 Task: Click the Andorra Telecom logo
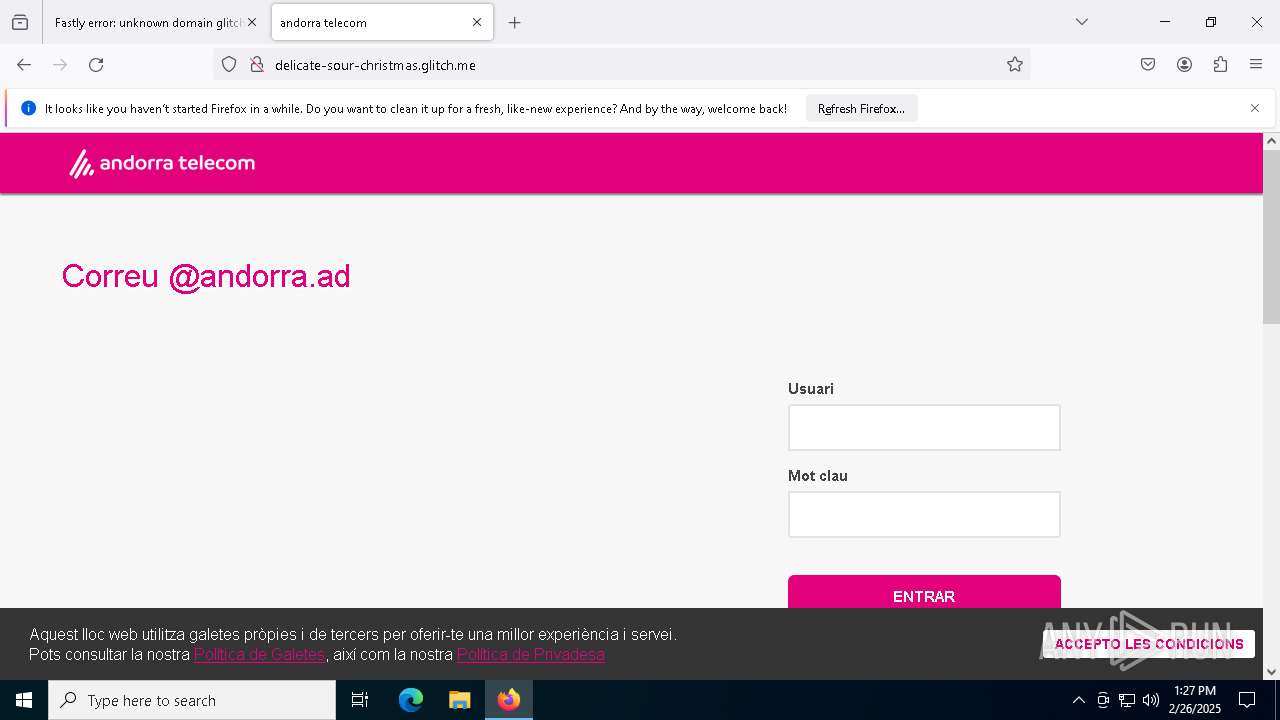[162, 163]
